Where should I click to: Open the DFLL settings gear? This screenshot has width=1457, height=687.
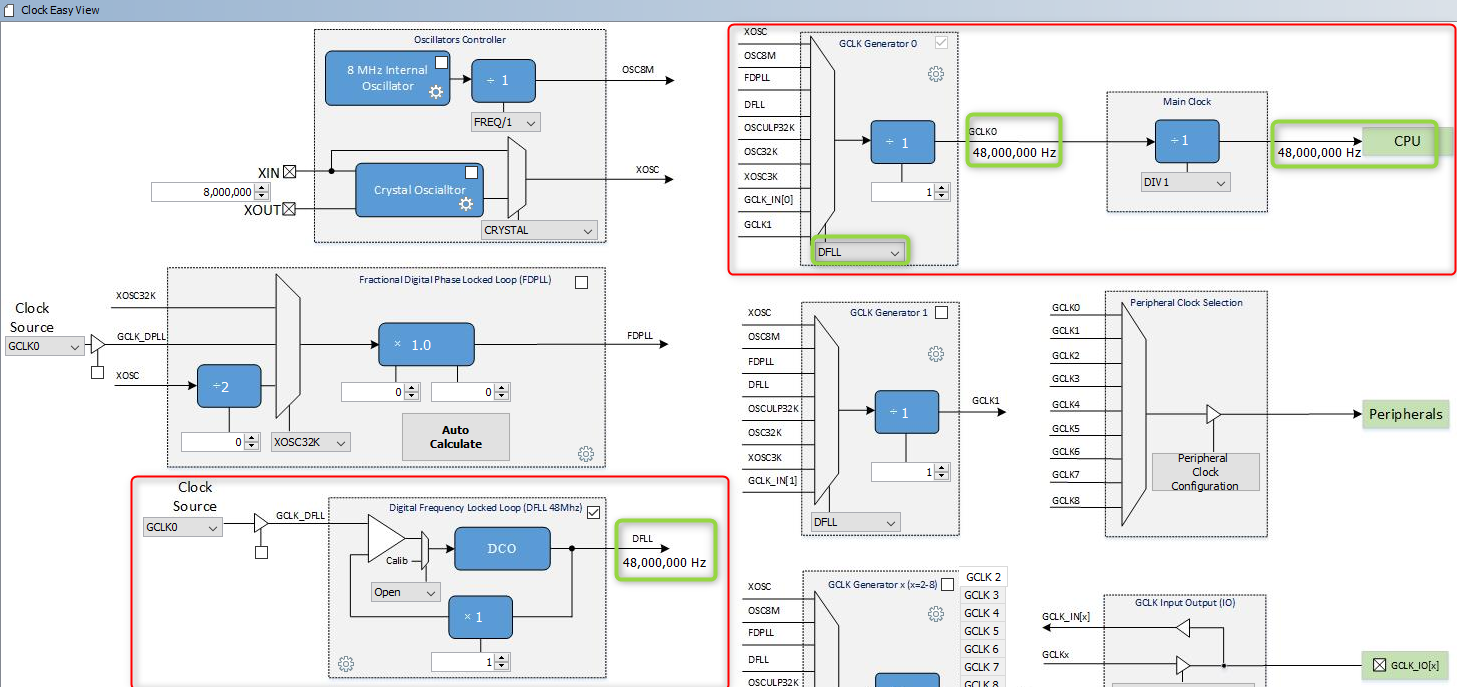coord(346,663)
